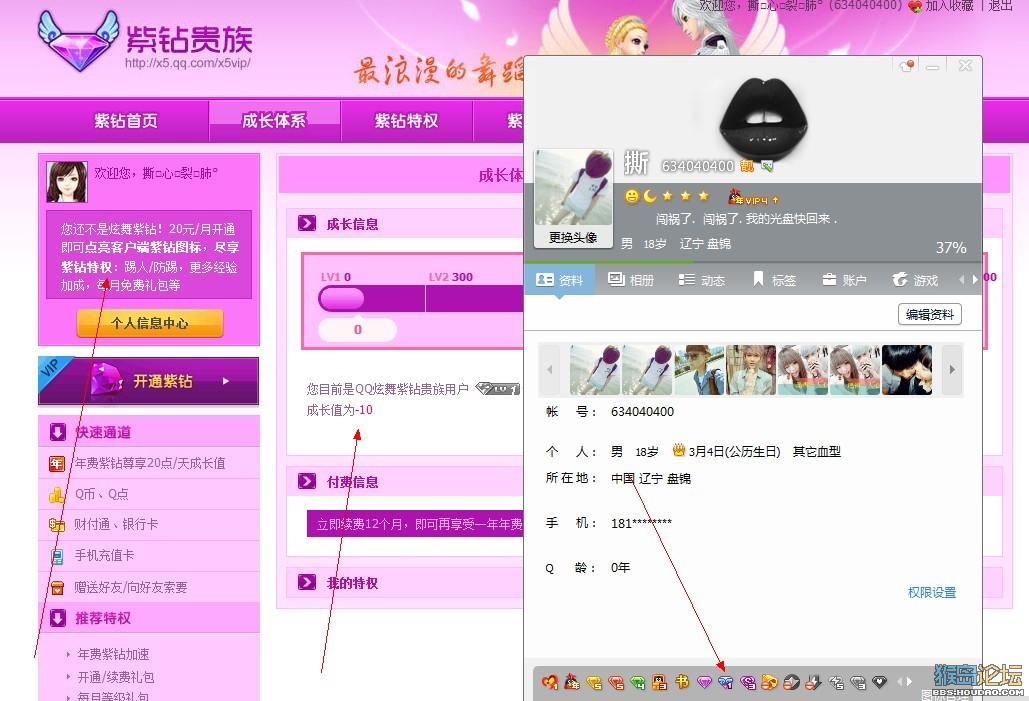Show the next page of profile badges

(909, 682)
